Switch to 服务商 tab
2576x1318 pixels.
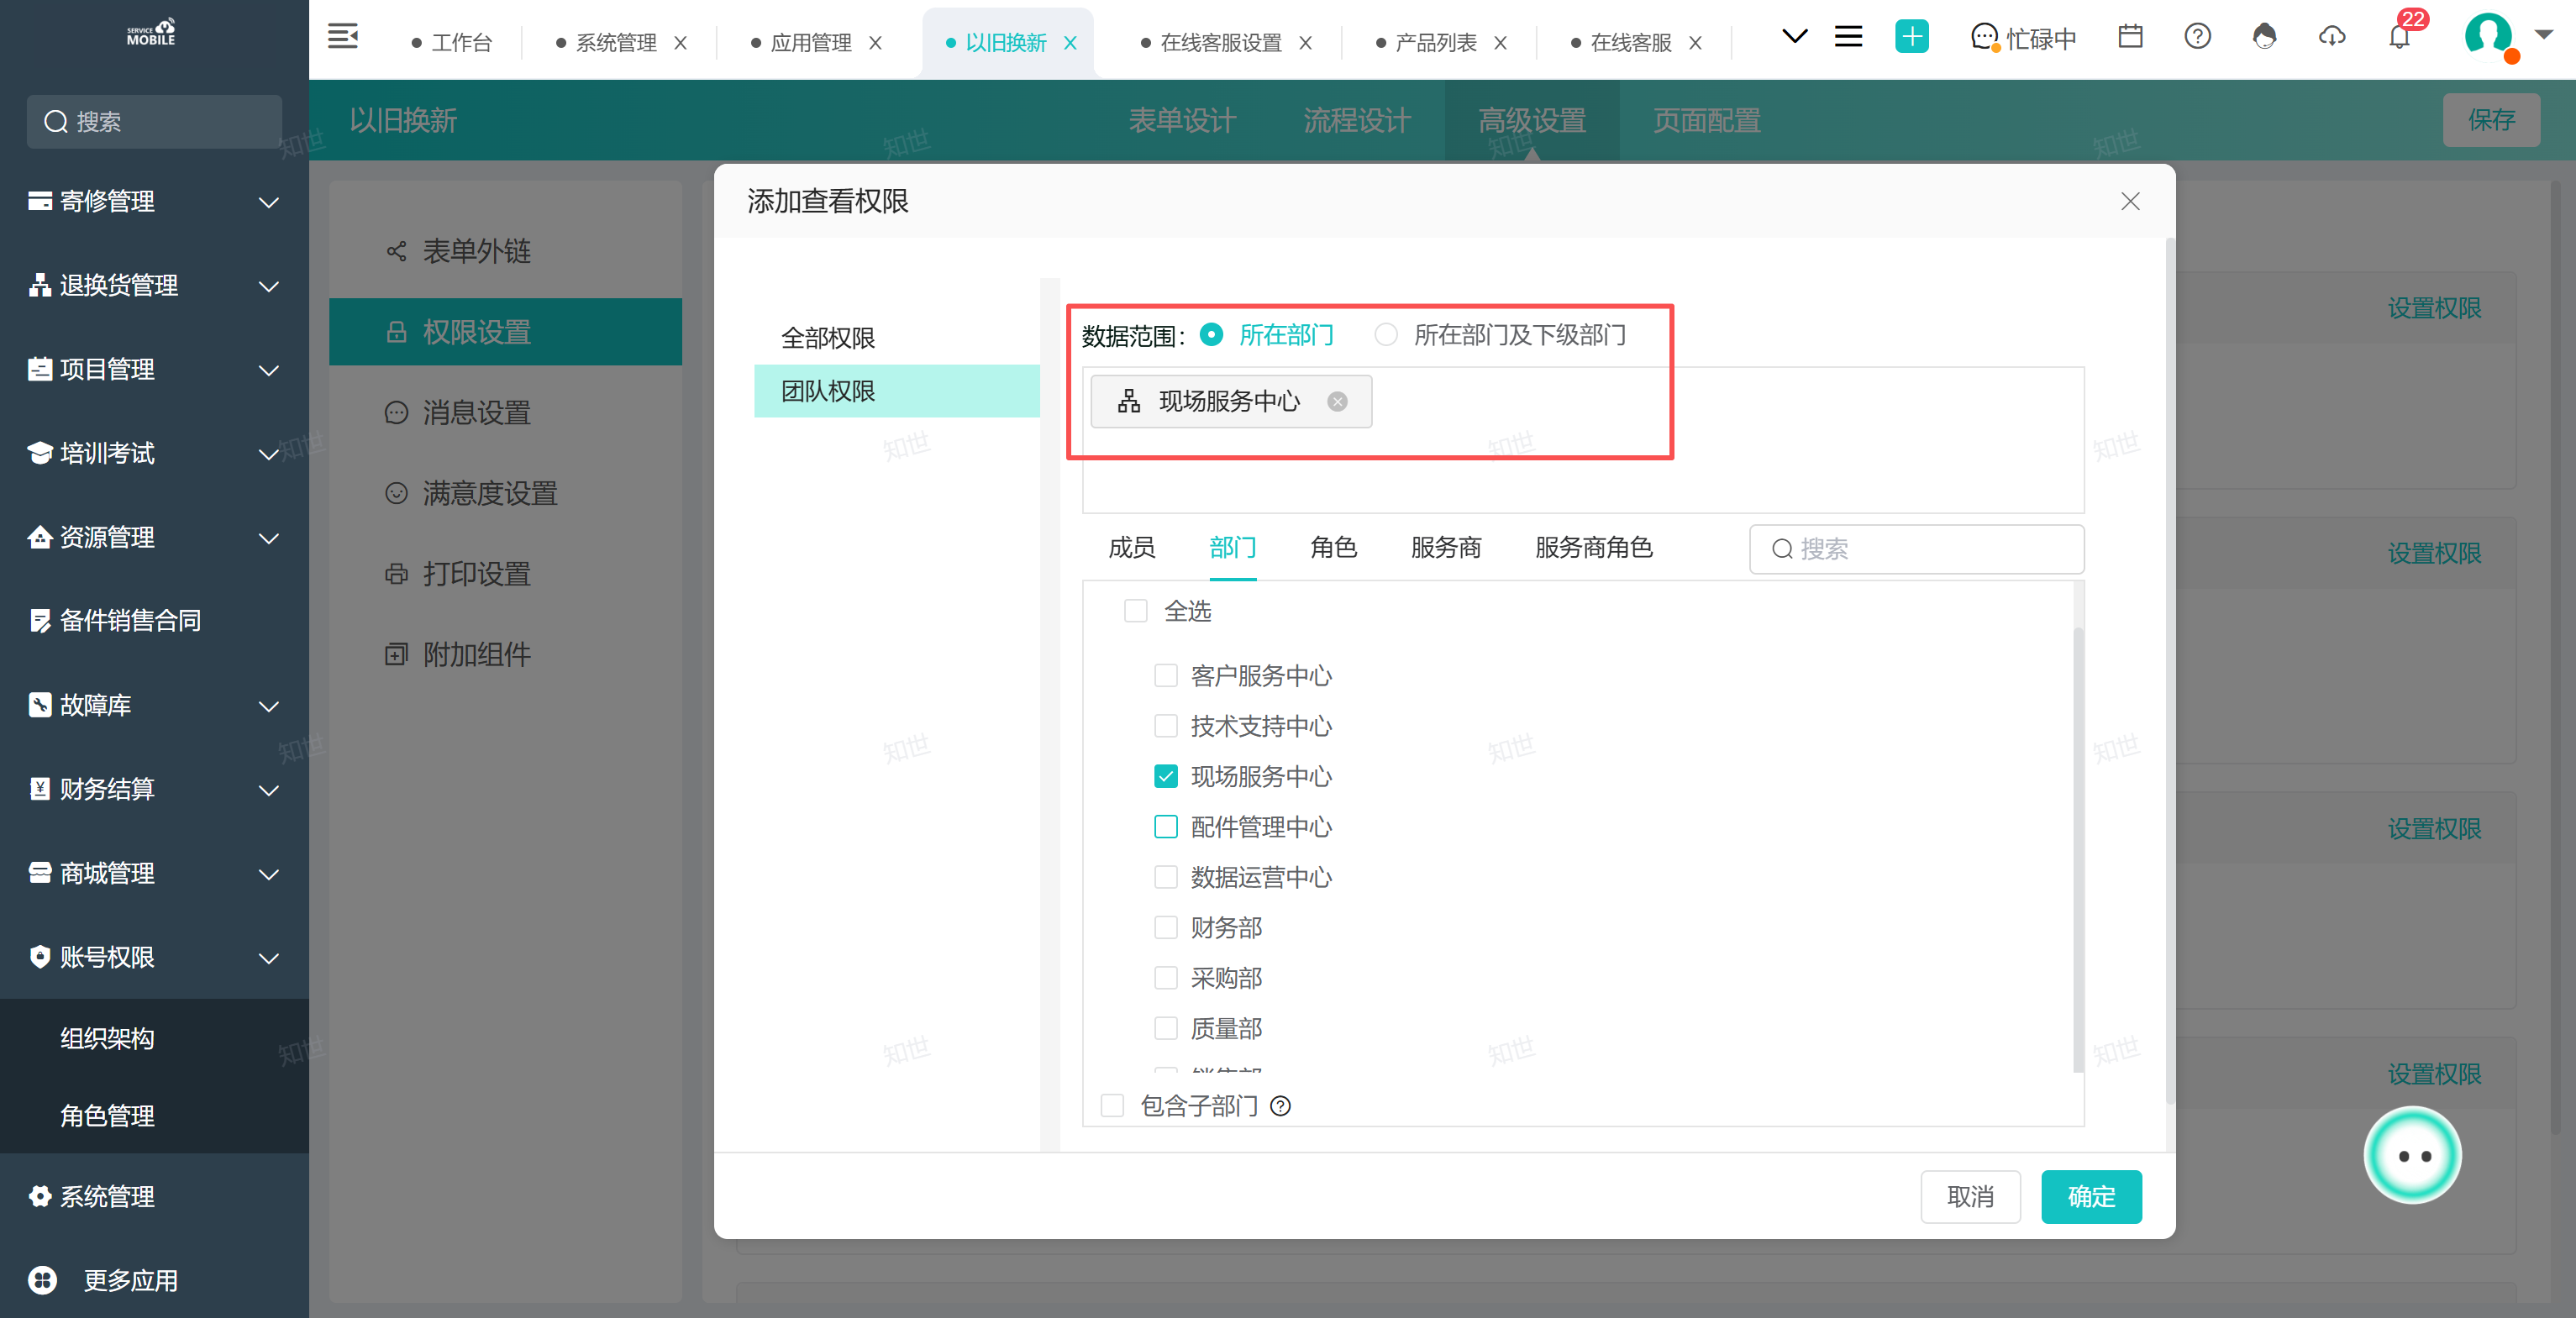1446,548
